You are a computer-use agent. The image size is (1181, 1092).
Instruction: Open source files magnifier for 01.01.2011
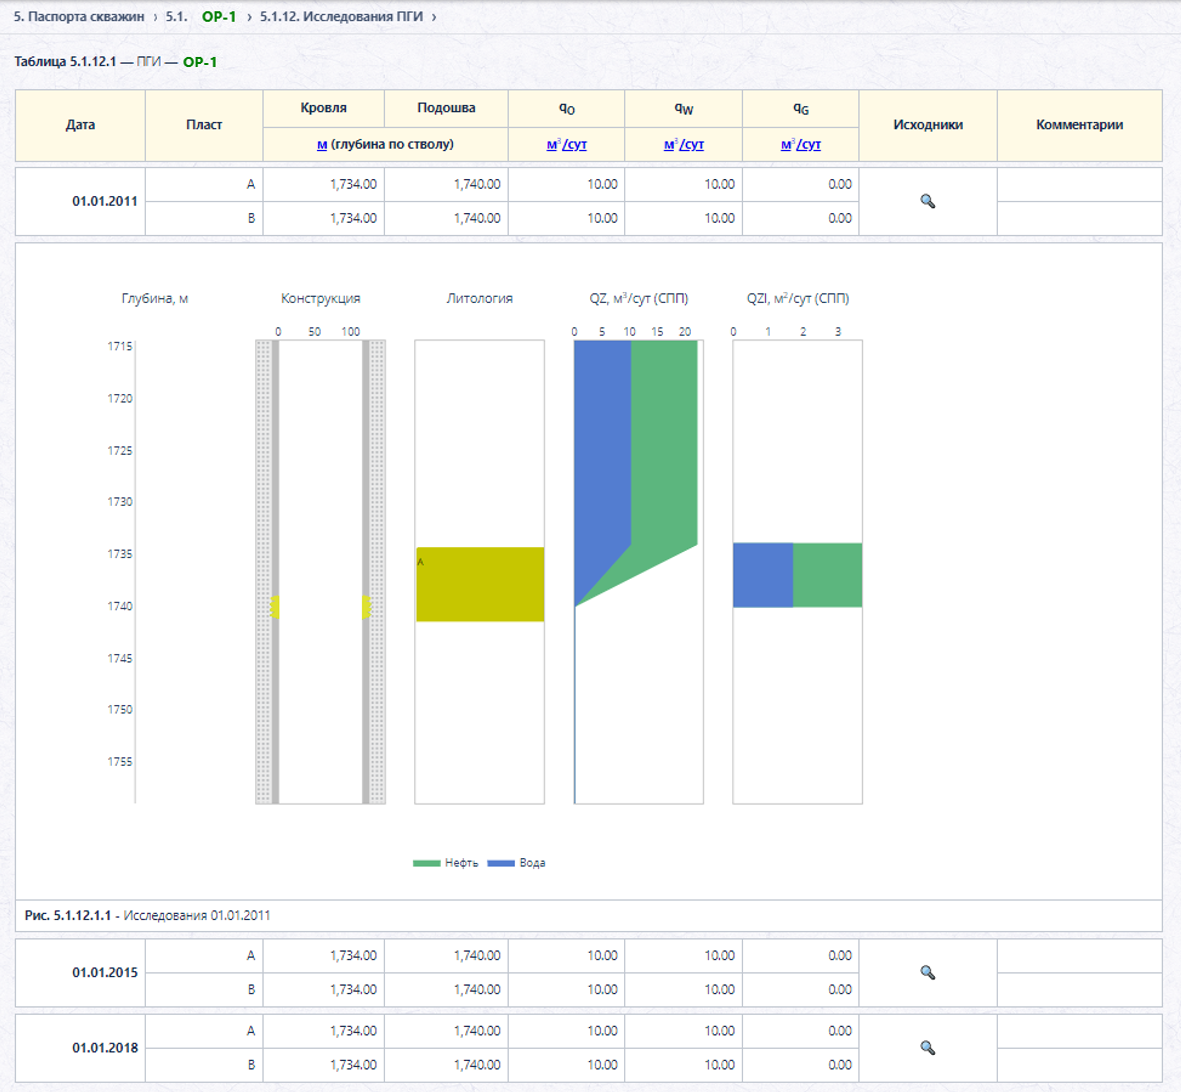coord(927,201)
